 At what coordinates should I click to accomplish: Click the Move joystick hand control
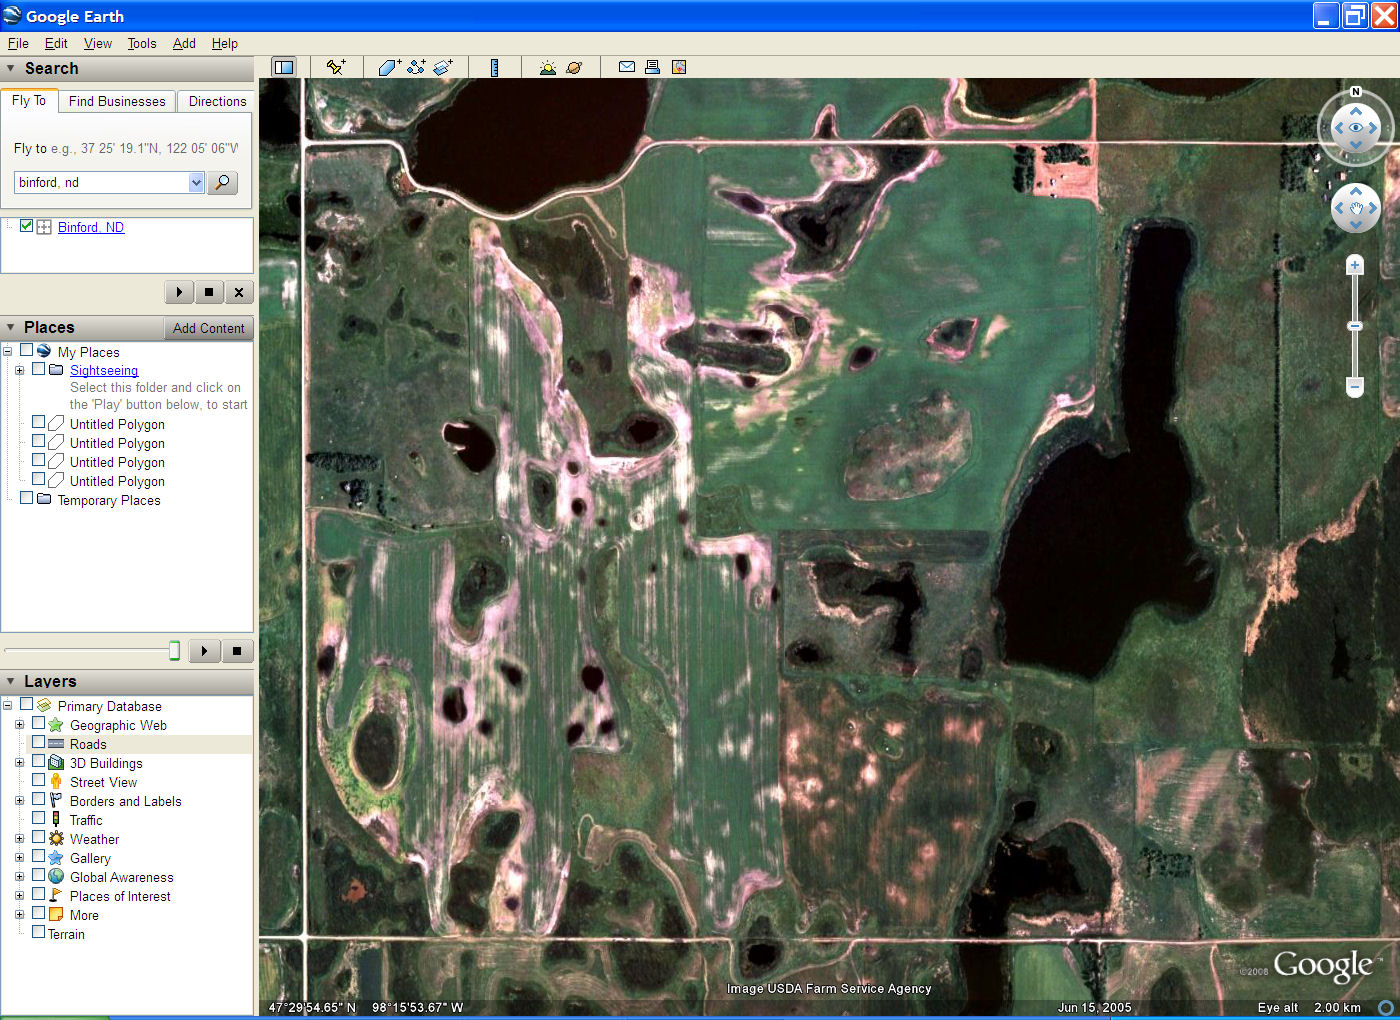click(1356, 208)
